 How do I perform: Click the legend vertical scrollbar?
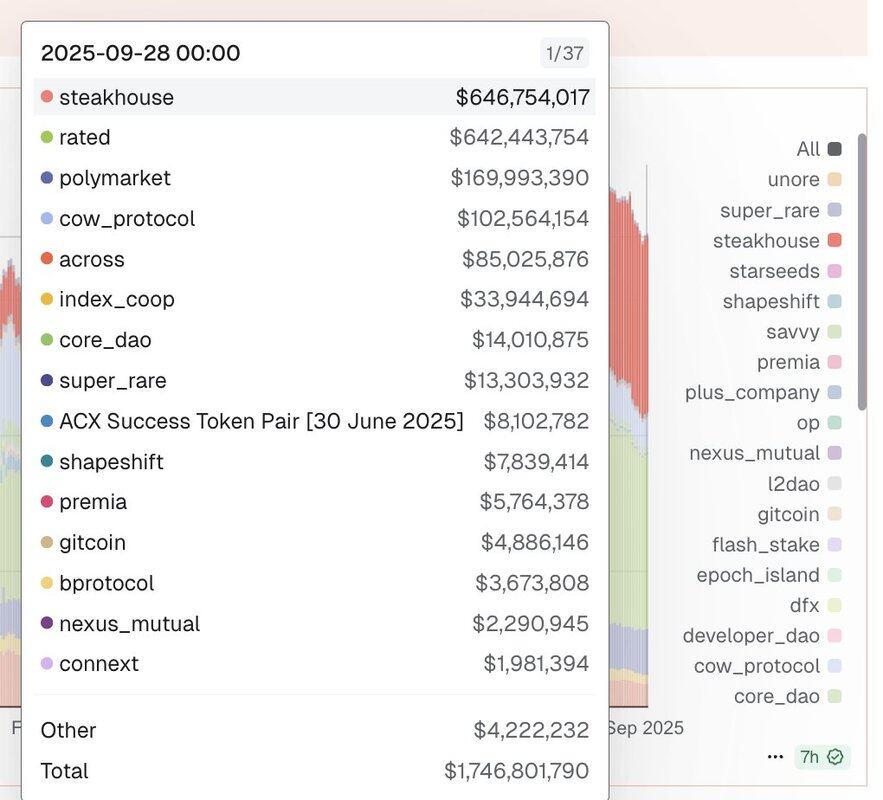(862, 272)
